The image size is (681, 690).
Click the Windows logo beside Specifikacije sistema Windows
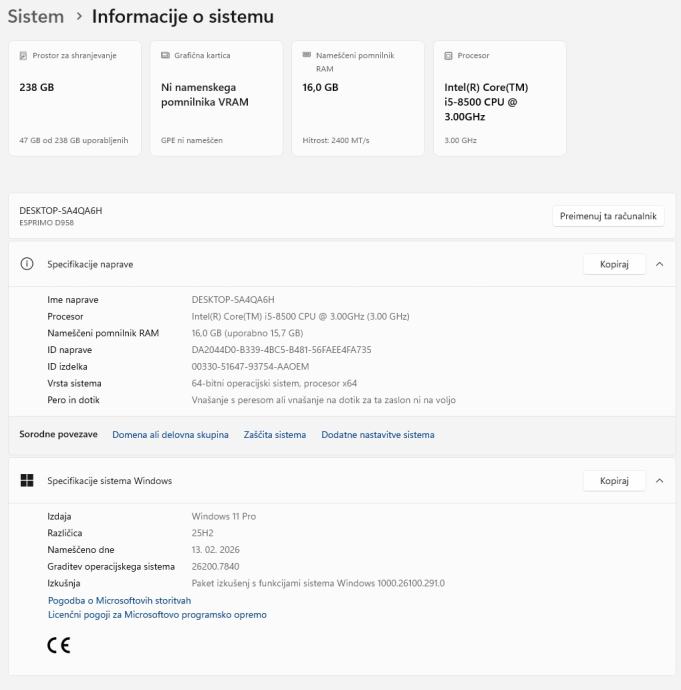27,481
